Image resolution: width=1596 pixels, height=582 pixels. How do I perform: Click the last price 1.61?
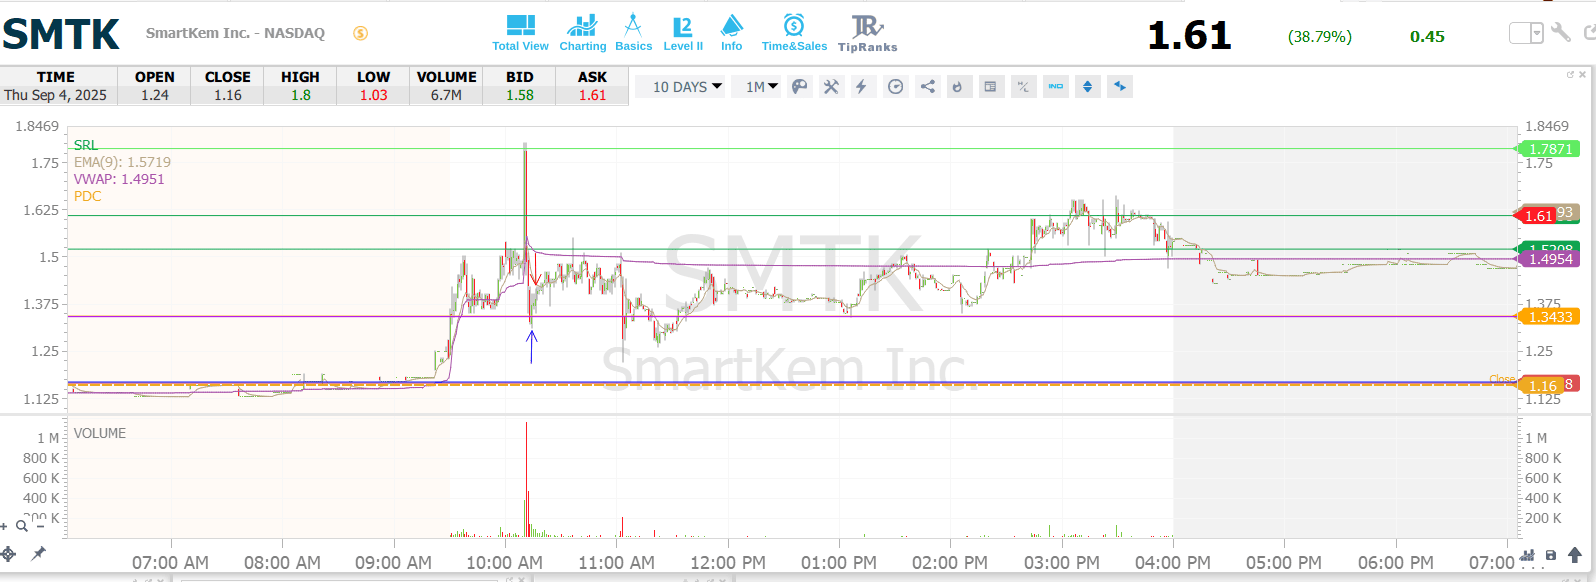tap(1189, 36)
